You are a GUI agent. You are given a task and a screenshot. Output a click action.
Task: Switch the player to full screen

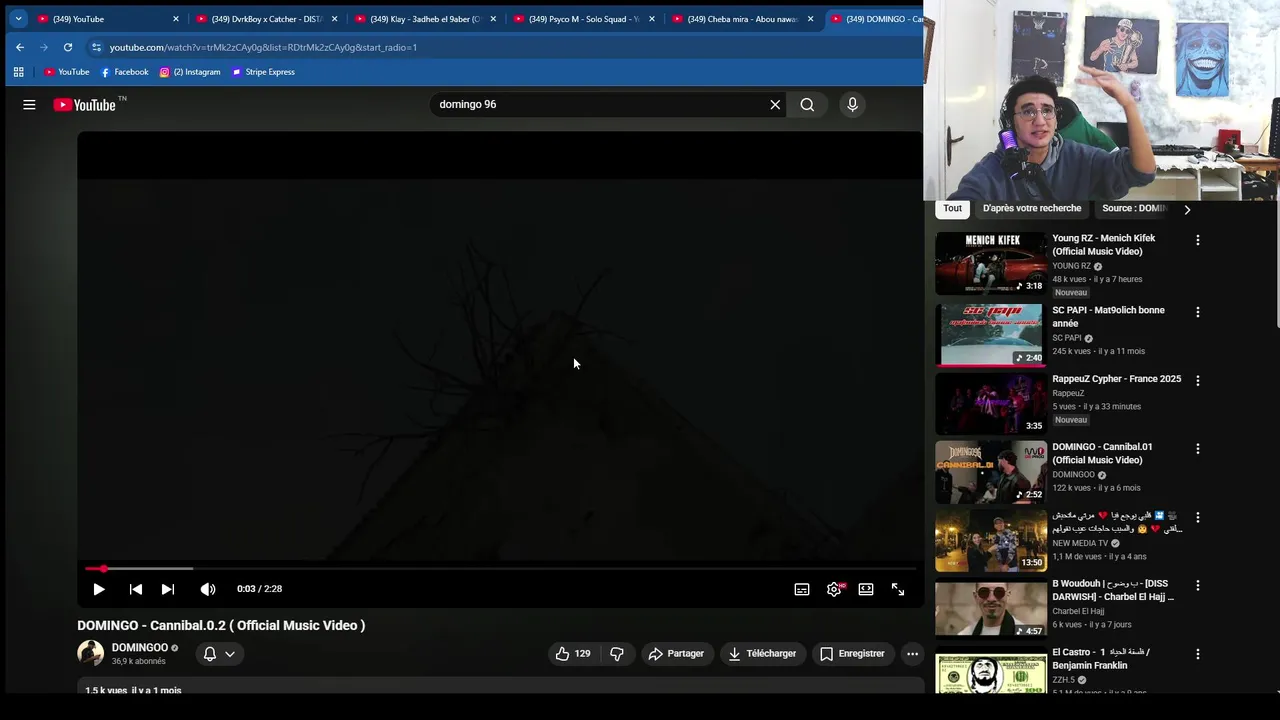[898, 589]
